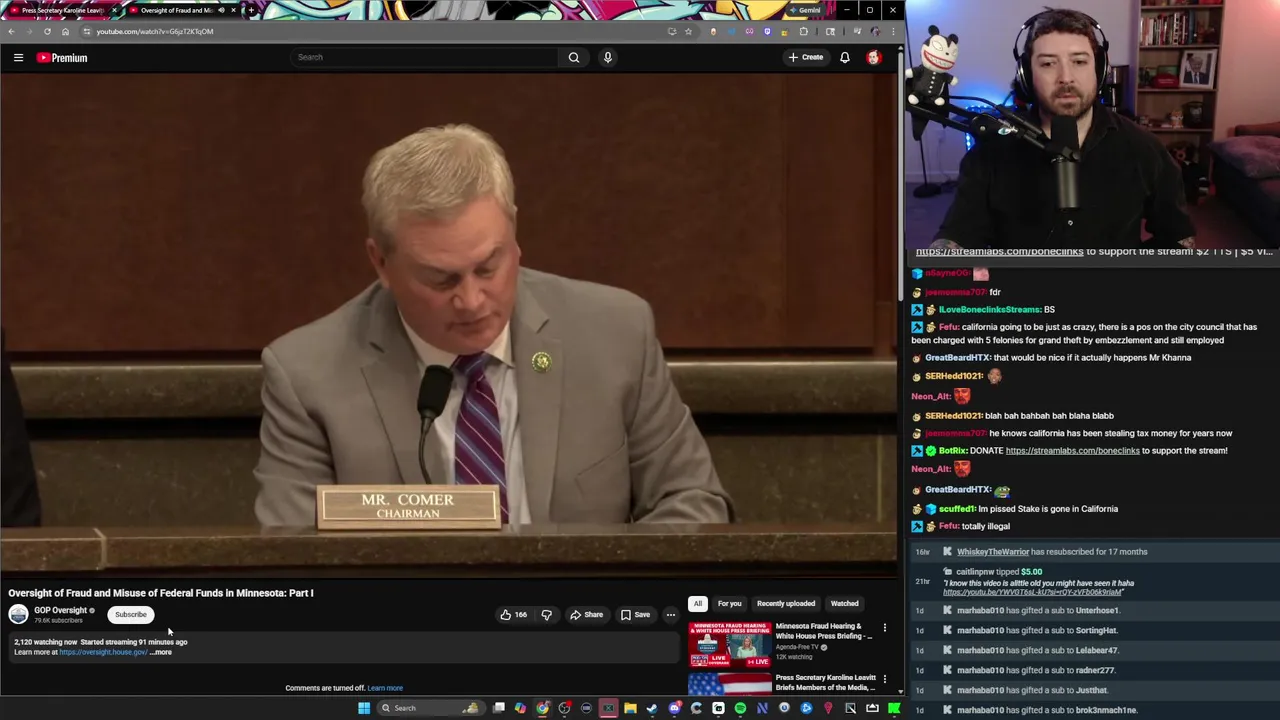Open the YouTube account avatar menu
The height and width of the screenshot is (720, 1280).
coord(874,57)
